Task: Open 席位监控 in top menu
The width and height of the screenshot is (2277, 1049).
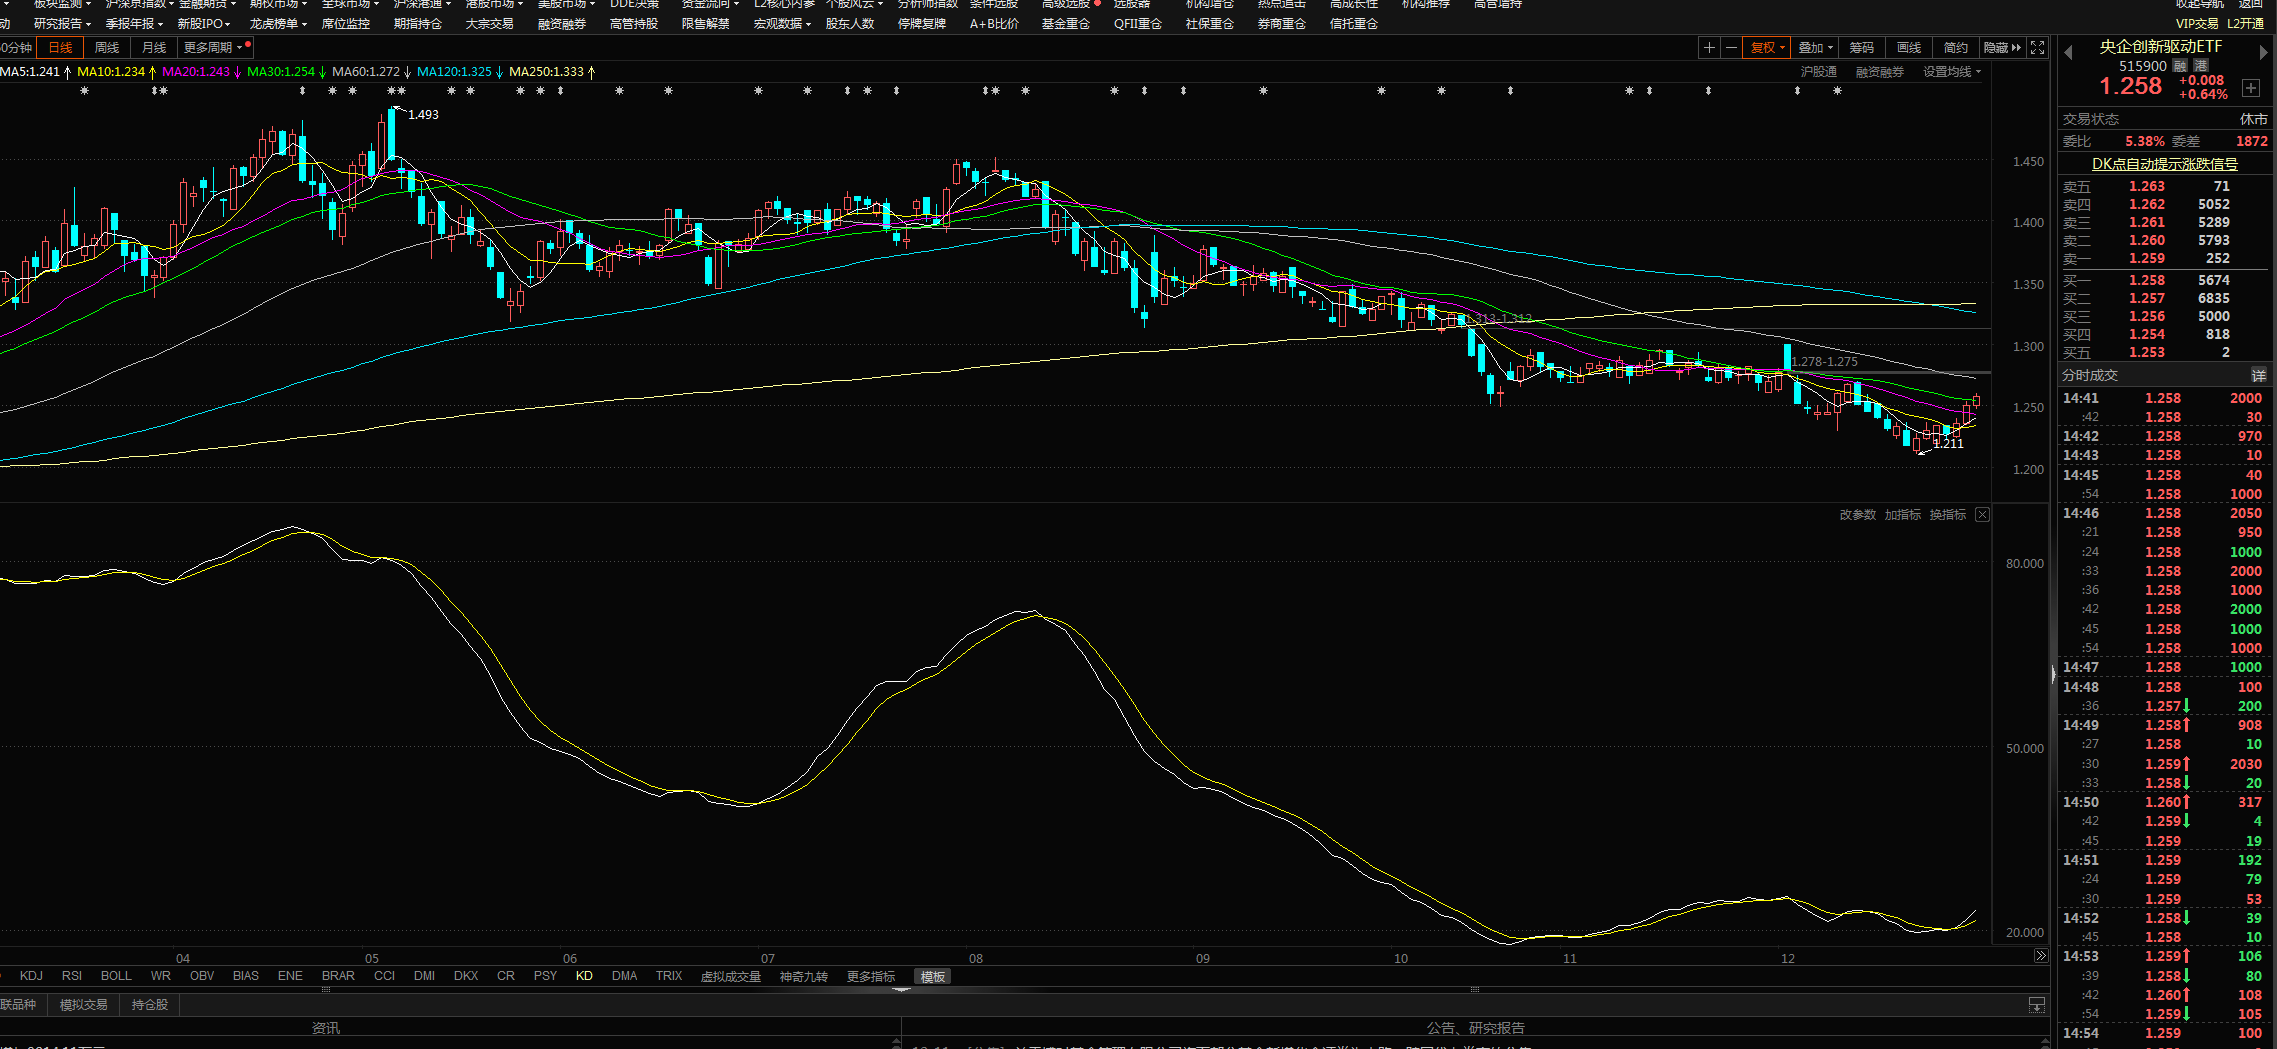Action: (345, 24)
